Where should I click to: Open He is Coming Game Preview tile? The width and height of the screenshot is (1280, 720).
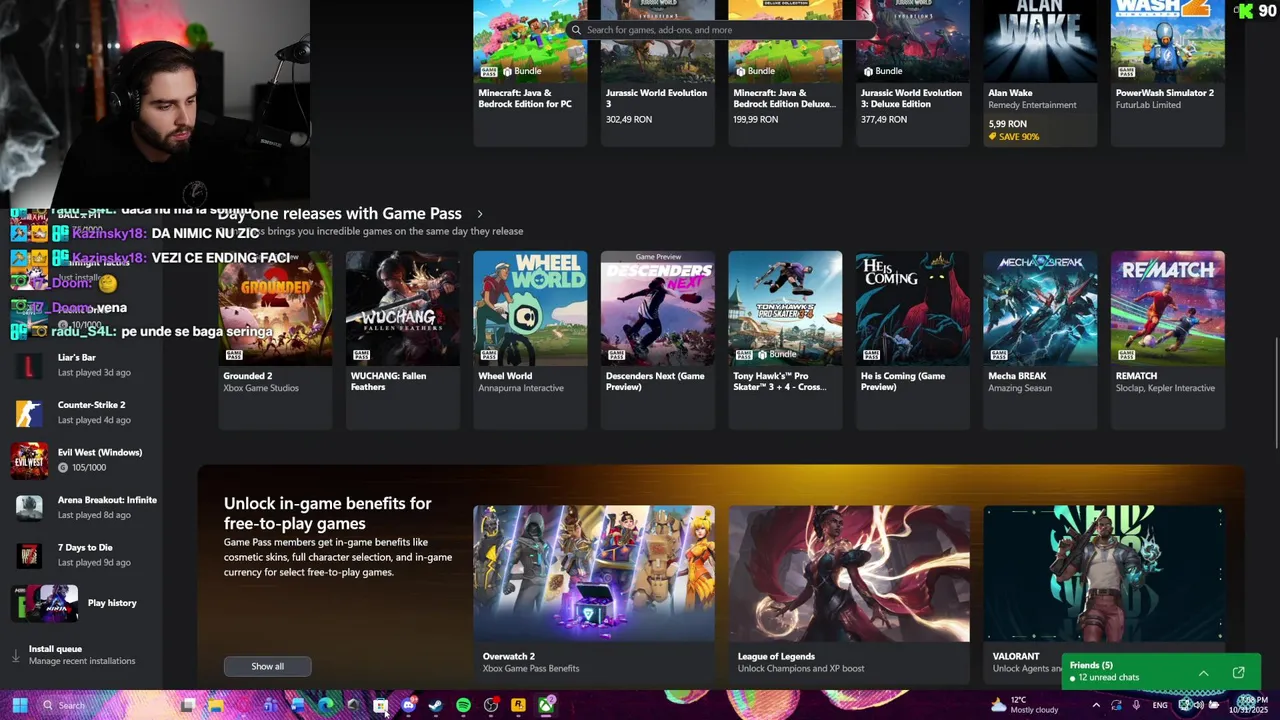click(913, 340)
